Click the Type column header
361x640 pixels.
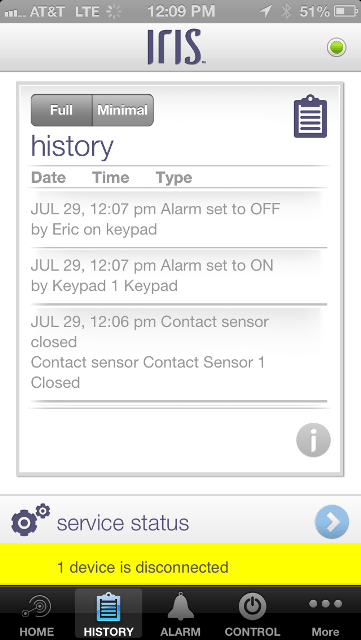(x=174, y=178)
